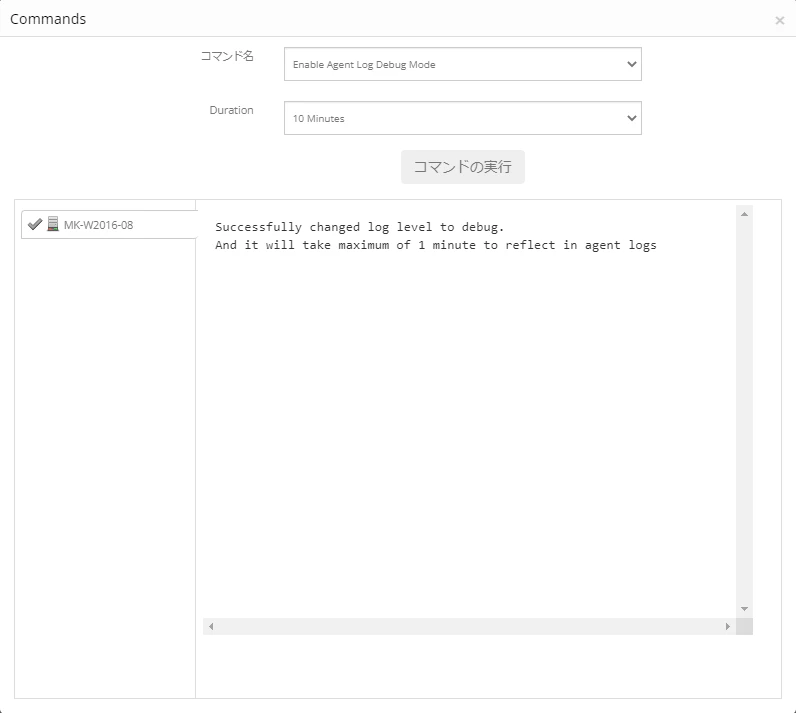Open the コマンド名 dropdown
Screen dimensions: 796x713
click(x=462, y=64)
